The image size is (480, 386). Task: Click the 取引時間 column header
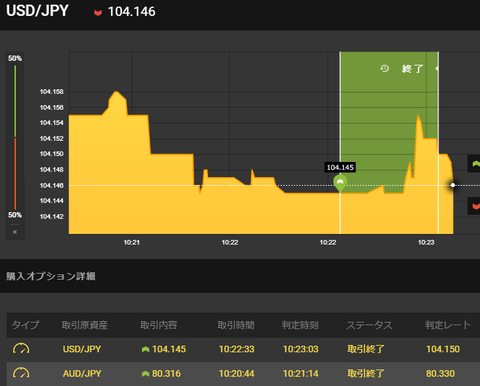point(236,325)
